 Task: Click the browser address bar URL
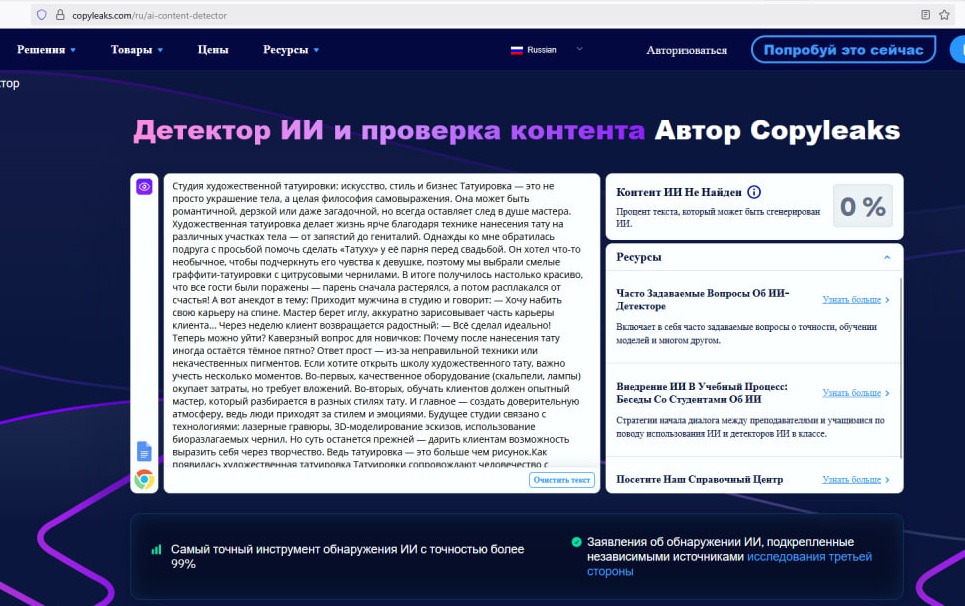(x=150, y=15)
